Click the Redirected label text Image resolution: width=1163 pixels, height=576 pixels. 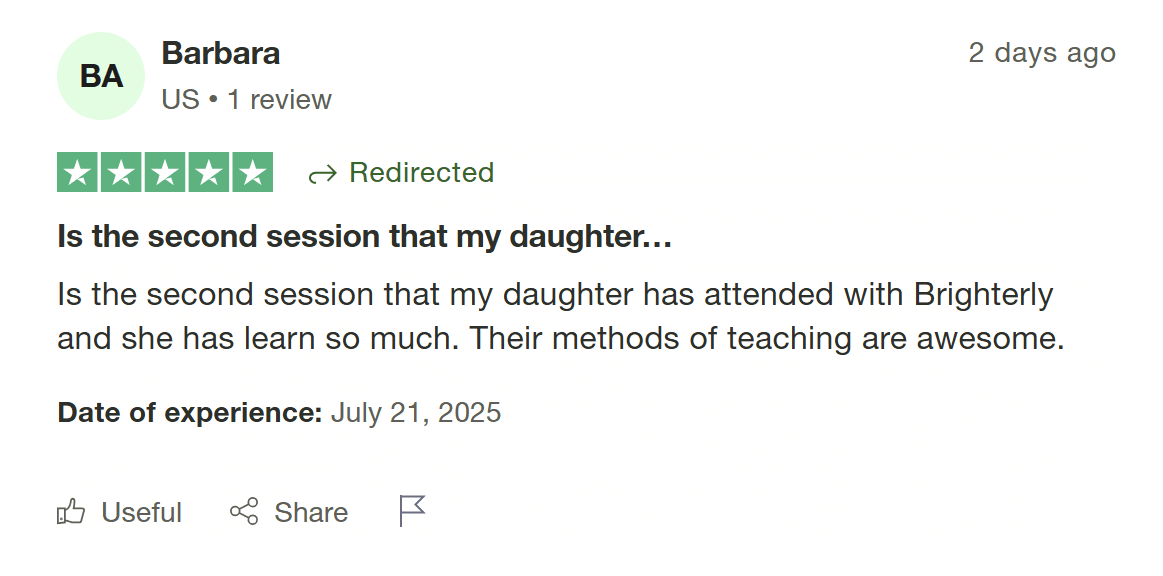420,173
